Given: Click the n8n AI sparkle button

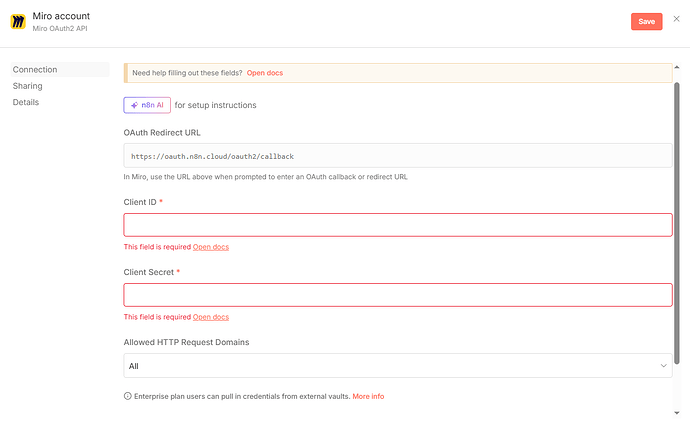Looking at the screenshot, I should [x=146, y=105].
